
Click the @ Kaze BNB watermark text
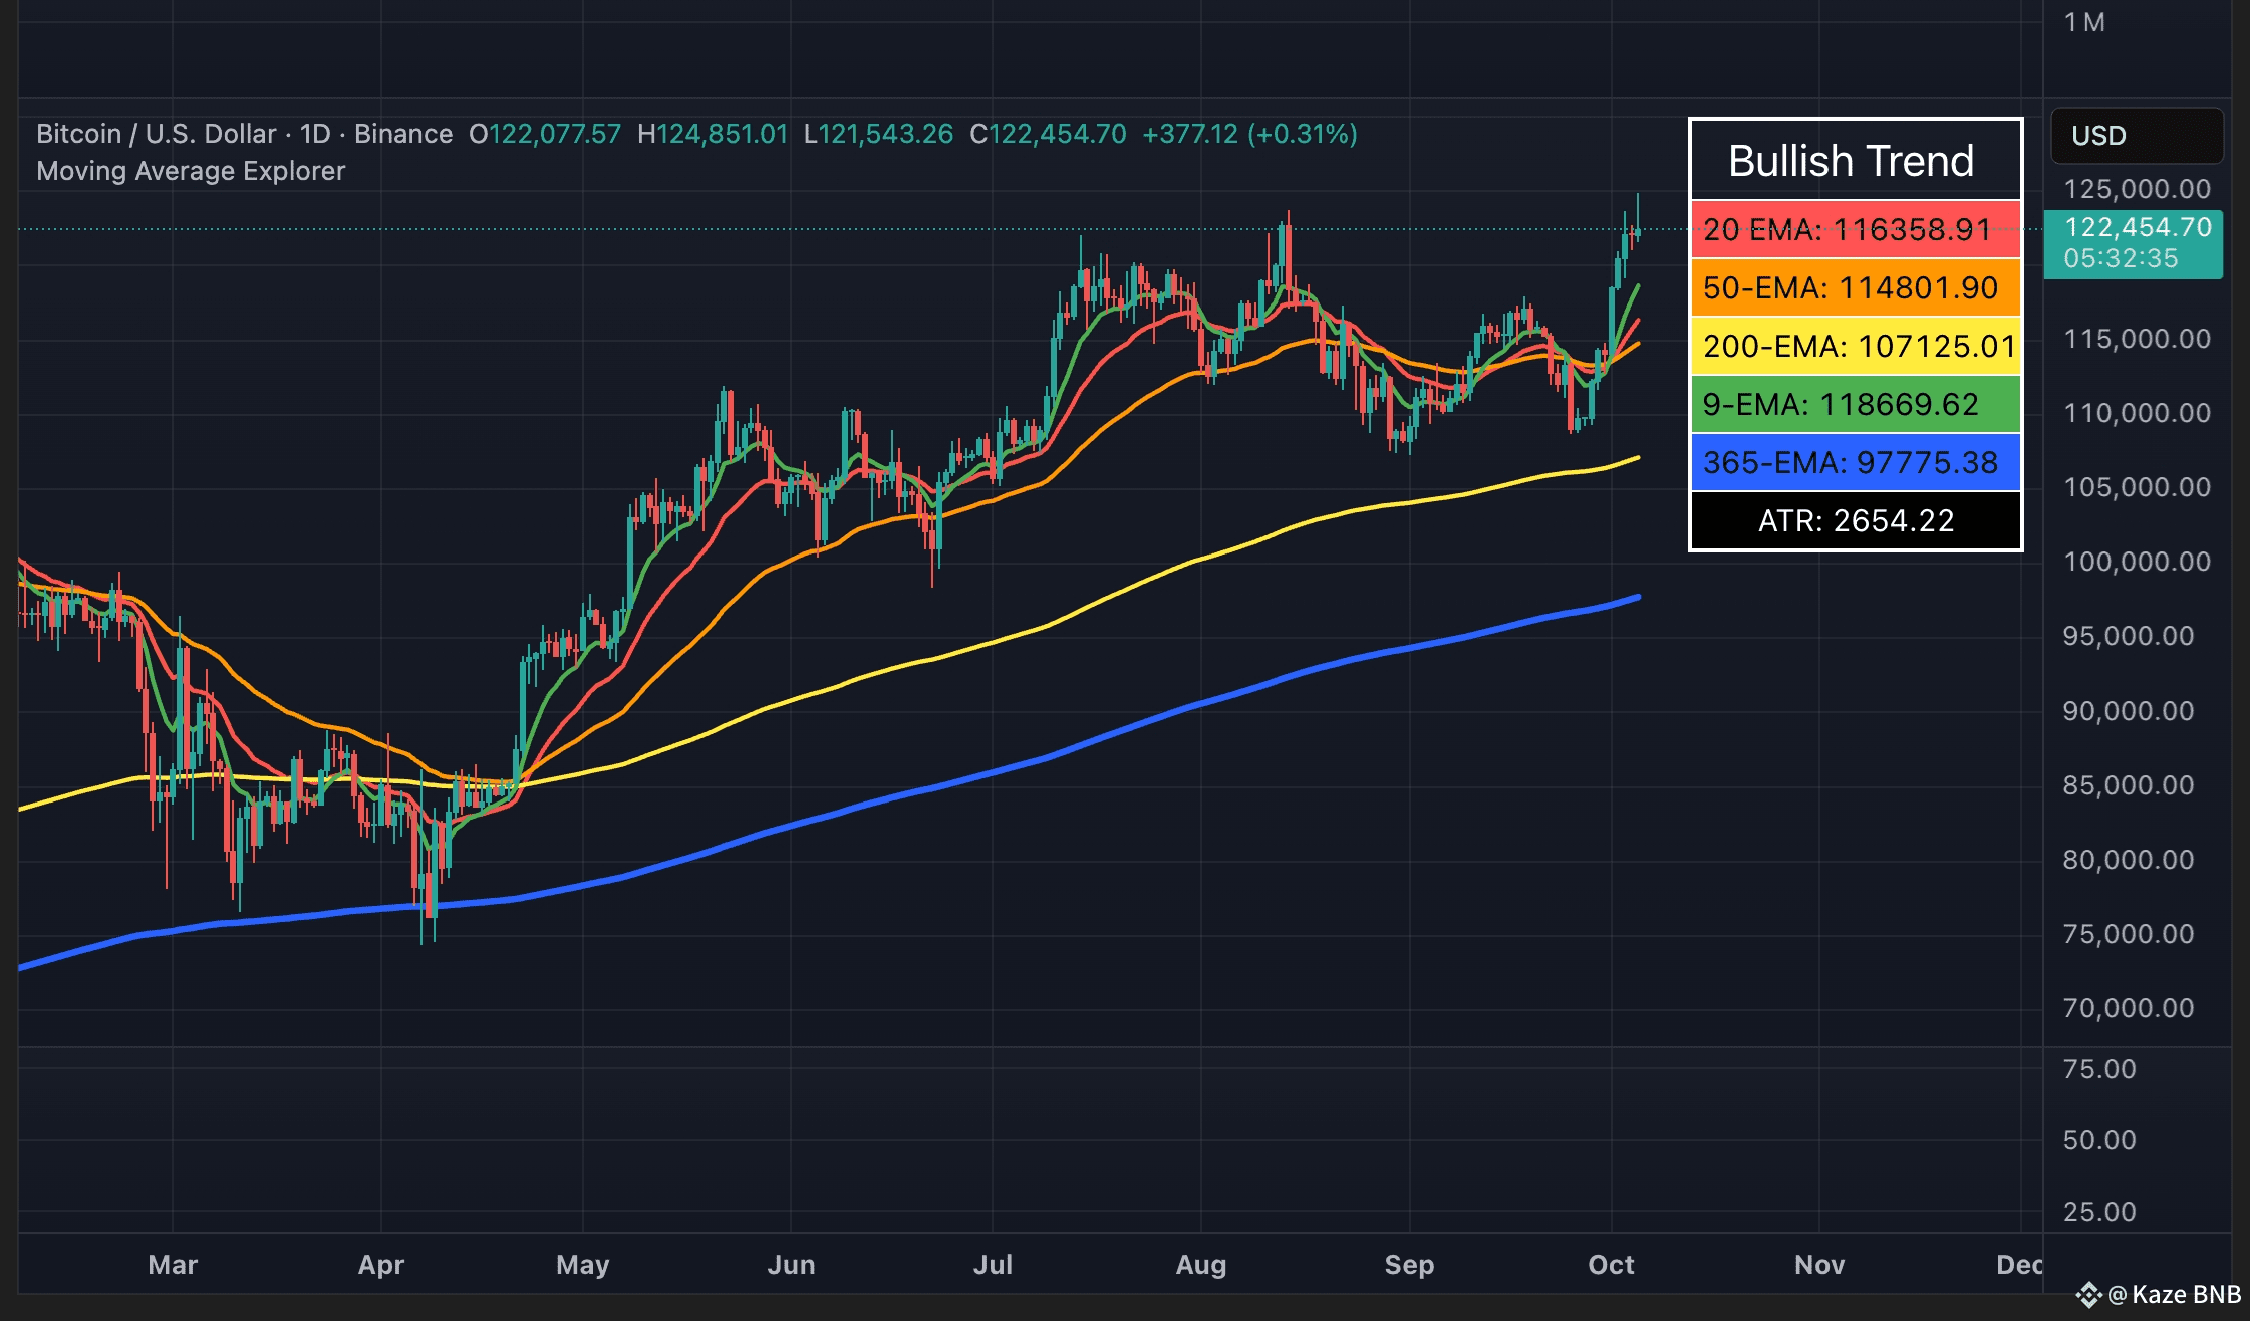click(2174, 1295)
